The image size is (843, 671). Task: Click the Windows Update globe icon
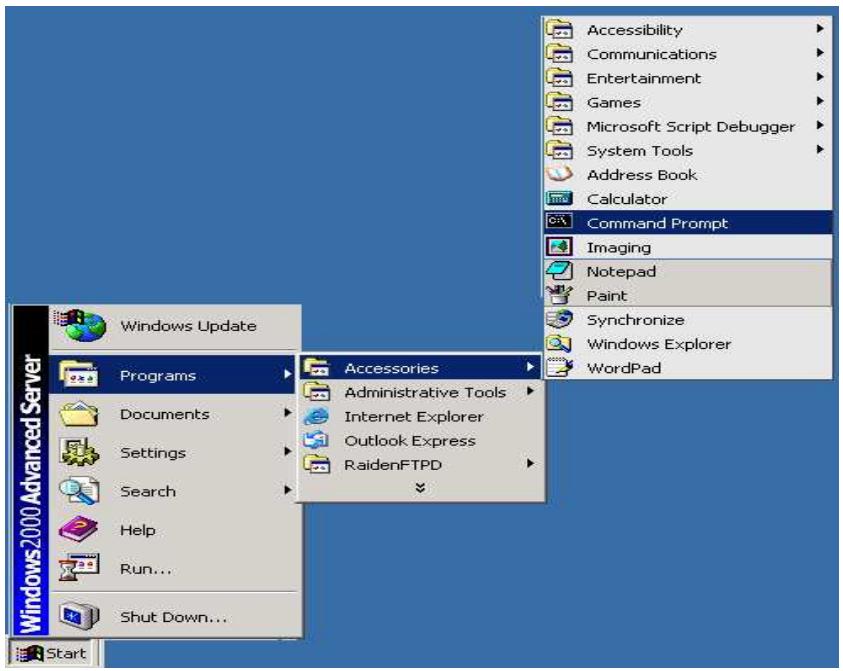[81, 325]
